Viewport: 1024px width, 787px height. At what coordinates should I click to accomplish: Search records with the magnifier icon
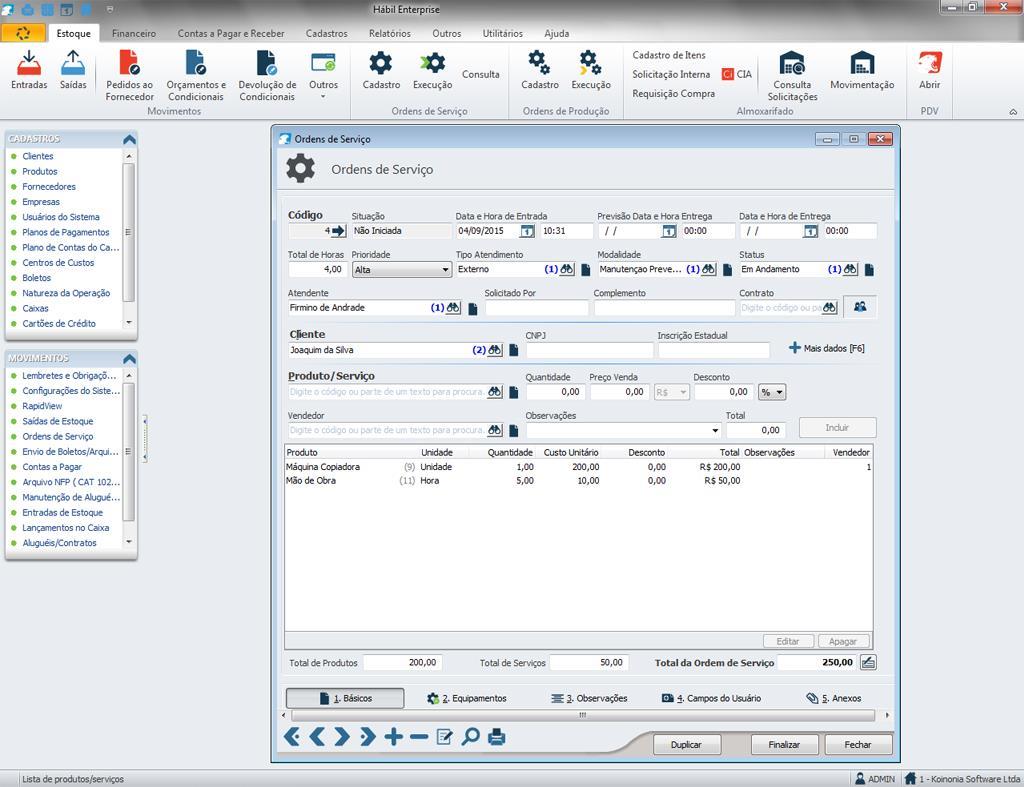[x=470, y=737]
